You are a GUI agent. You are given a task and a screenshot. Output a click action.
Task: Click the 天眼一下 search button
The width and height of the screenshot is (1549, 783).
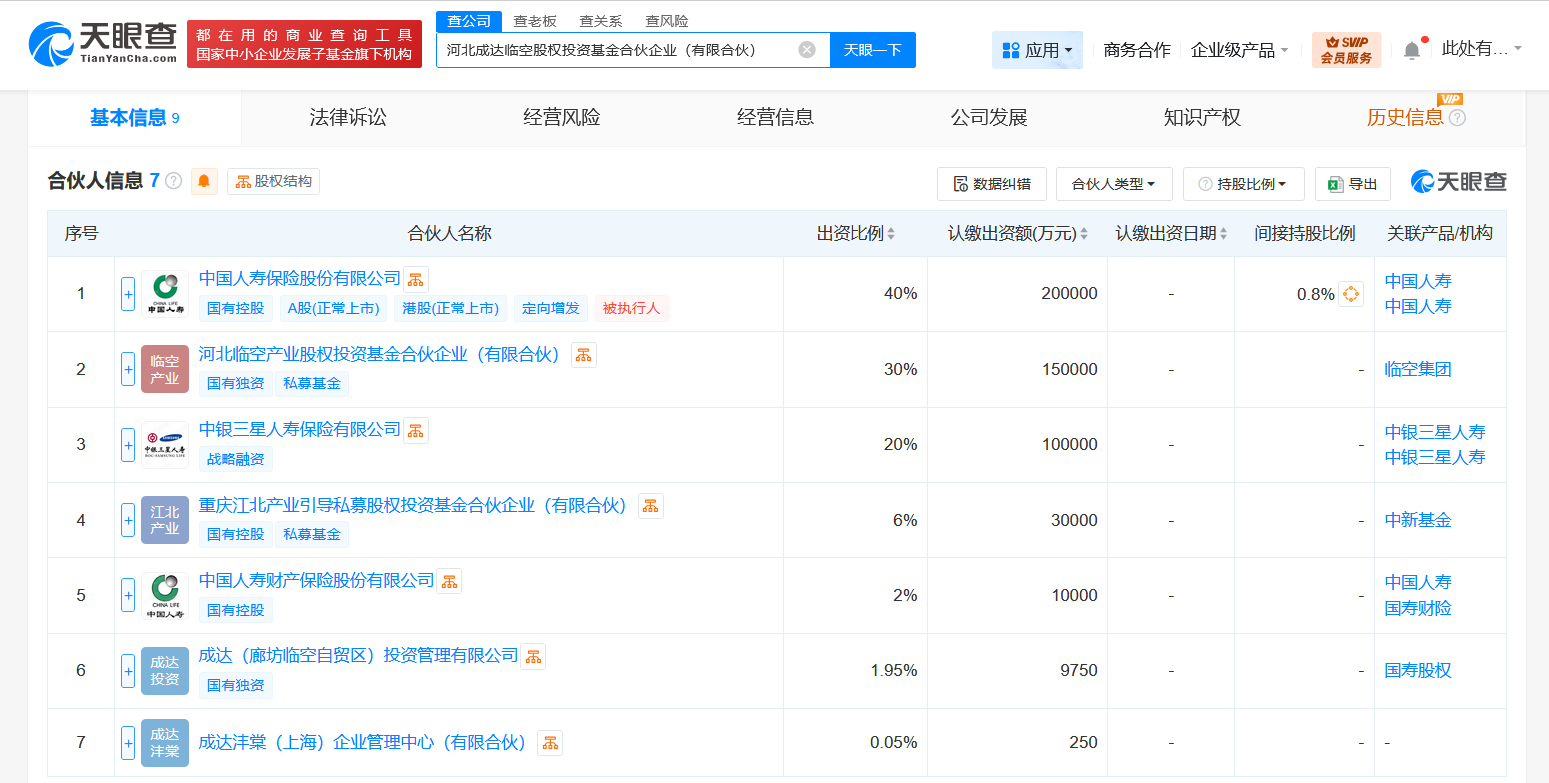(873, 49)
